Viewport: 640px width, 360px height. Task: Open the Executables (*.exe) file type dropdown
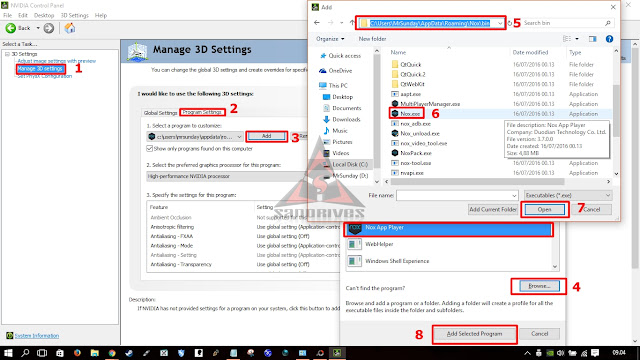click(568, 196)
